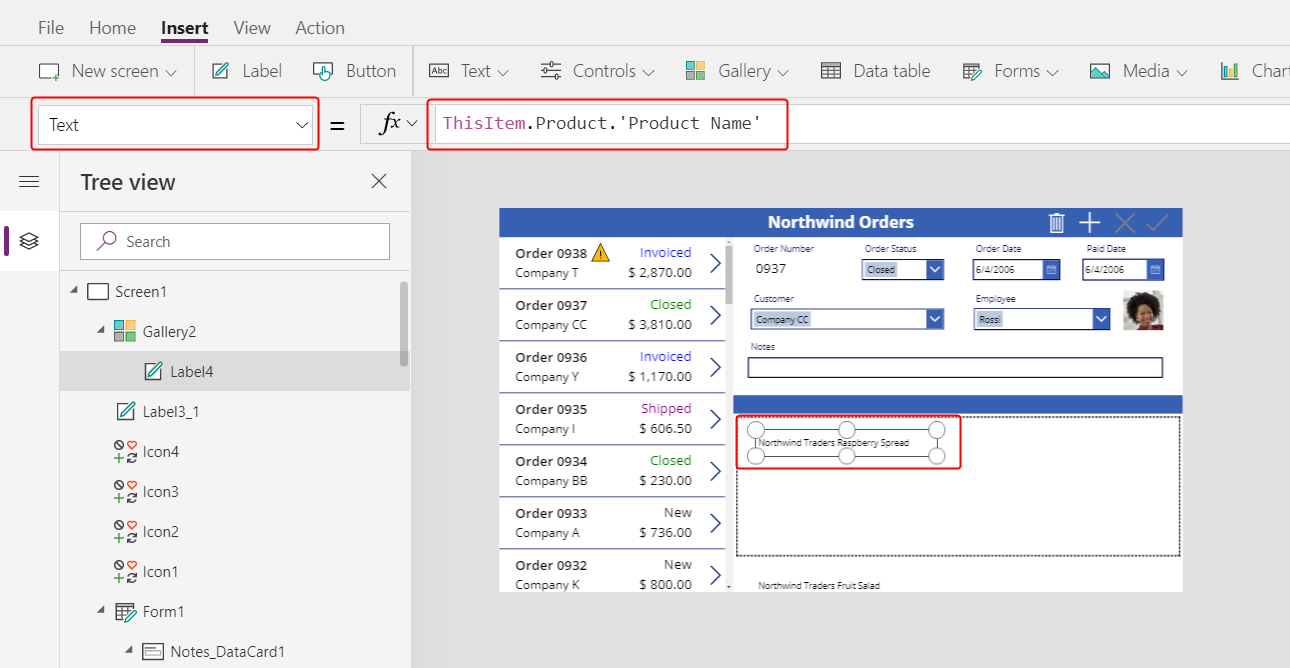Collapse the Gallery2 tree node
Viewport: 1290px width, 668px height.
tap(101, 331)
